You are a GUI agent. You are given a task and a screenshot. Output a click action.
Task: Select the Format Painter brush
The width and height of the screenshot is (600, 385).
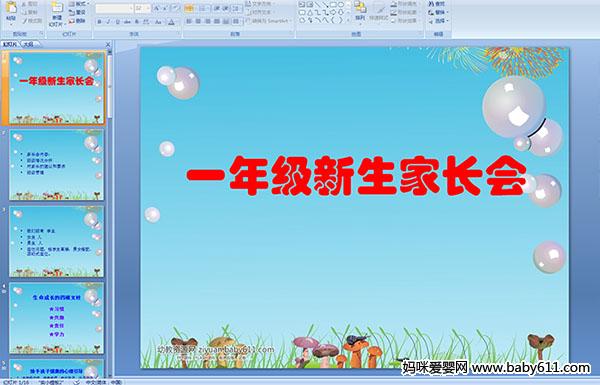pos(25,21)
